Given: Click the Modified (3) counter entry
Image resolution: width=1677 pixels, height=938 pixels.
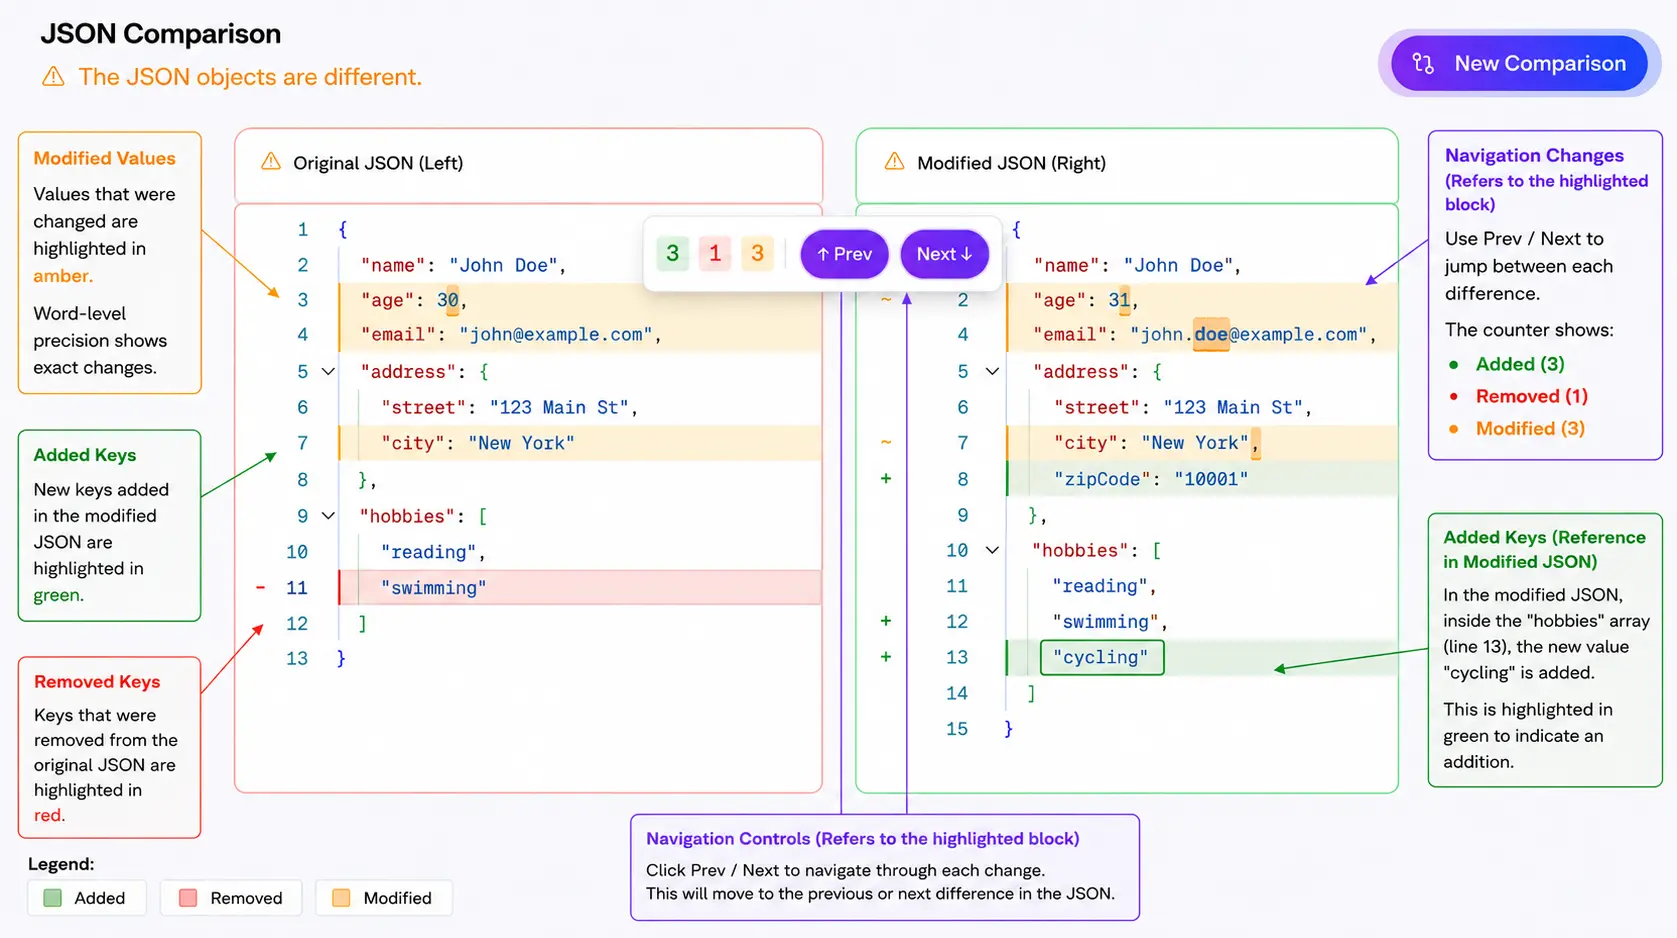Looking at the screenshot, I should tap(1530, 428).
